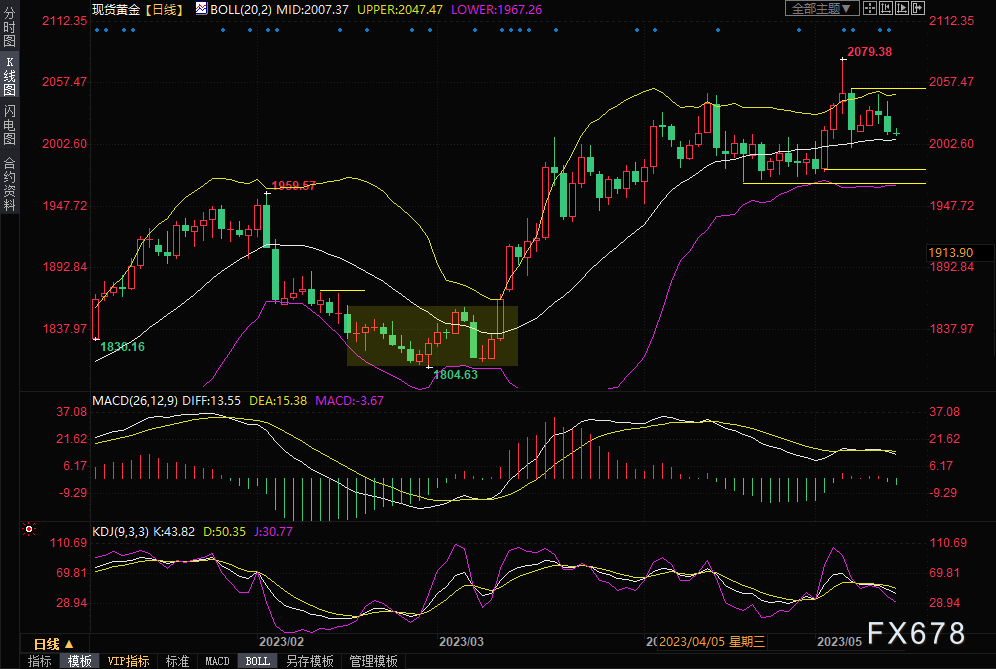
Task: Click the 另存模板 button
Action: coord(309,661)
